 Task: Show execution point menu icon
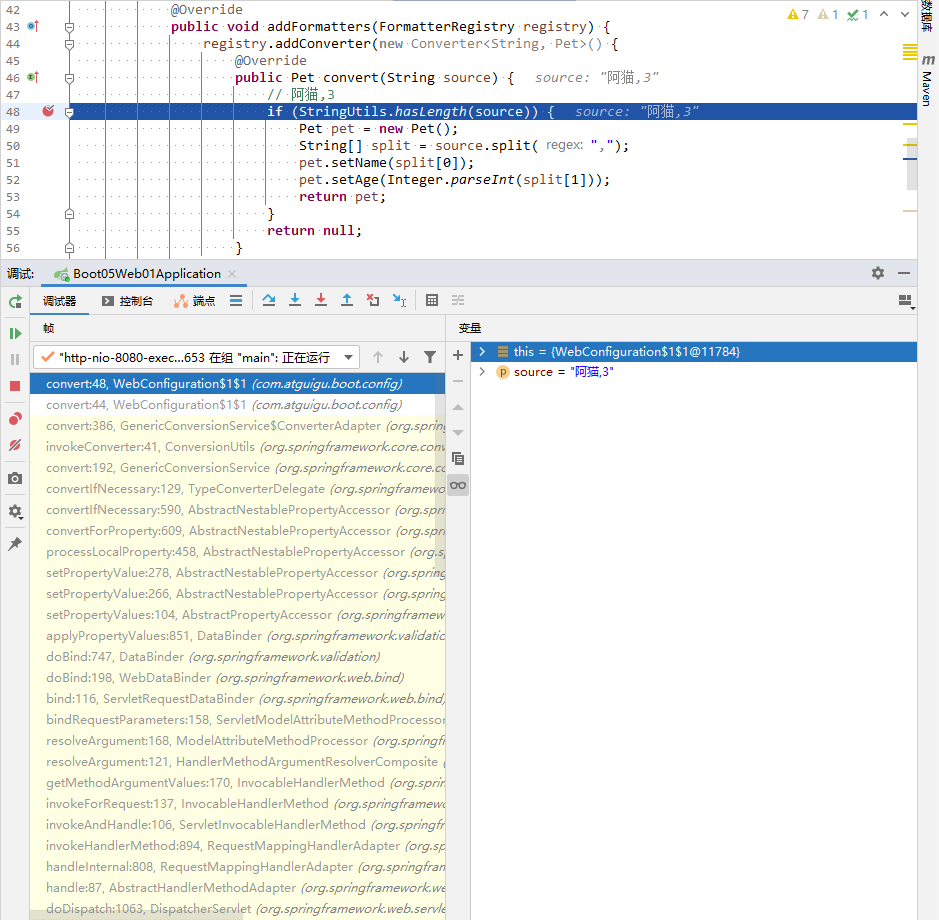point(236,301)
